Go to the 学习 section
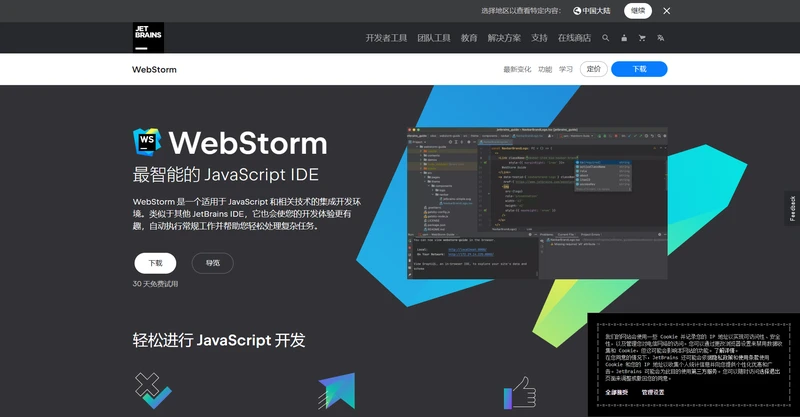The height and width of the screenshot is (417, 800). tap(566, 69)
